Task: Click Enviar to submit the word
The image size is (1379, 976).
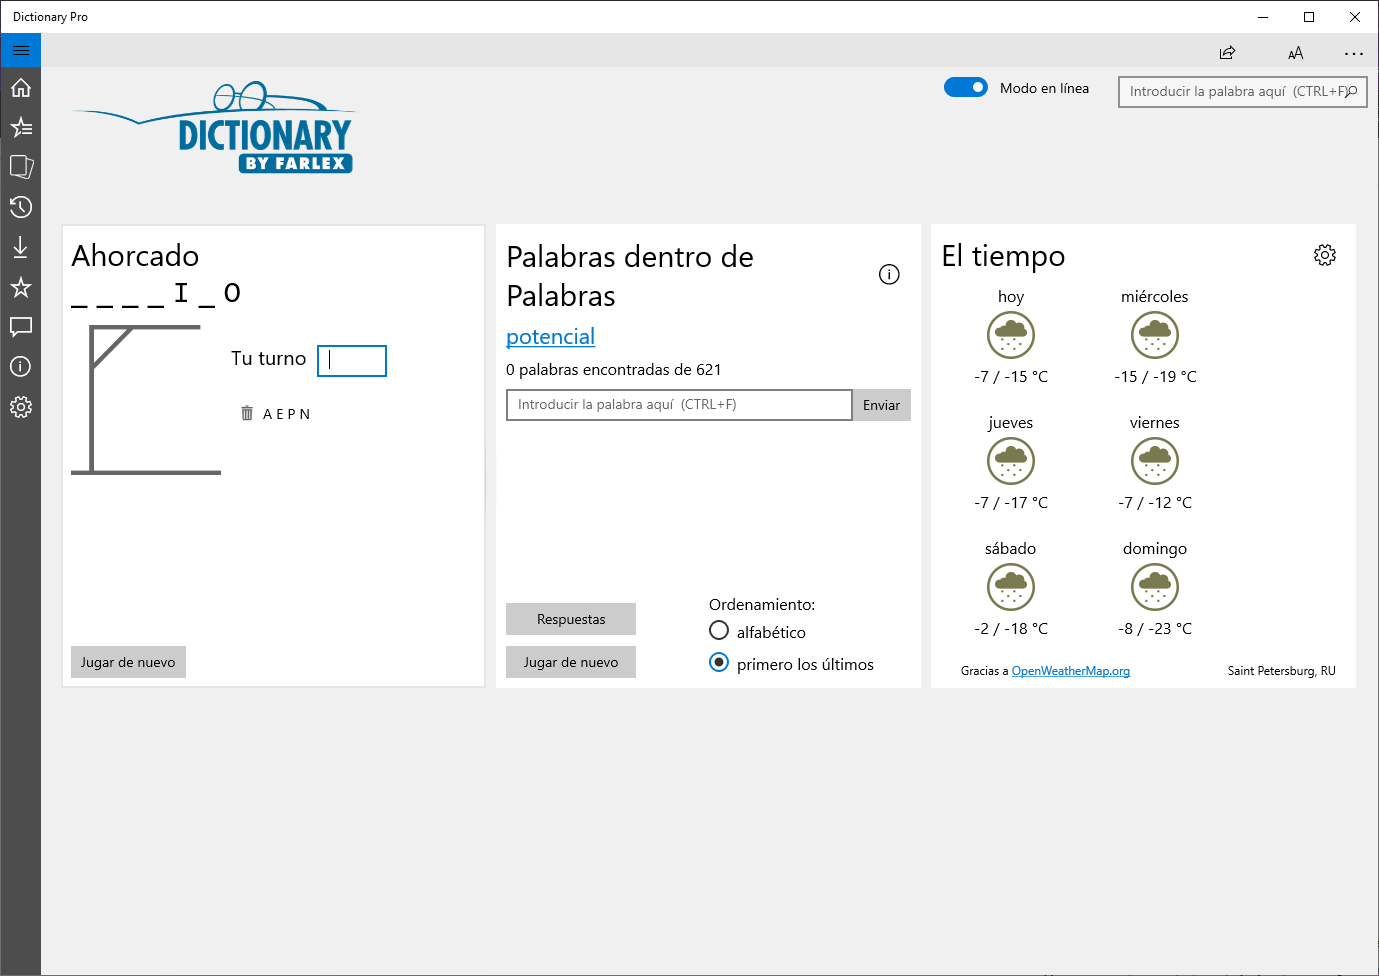Action: tap(881, 405)
